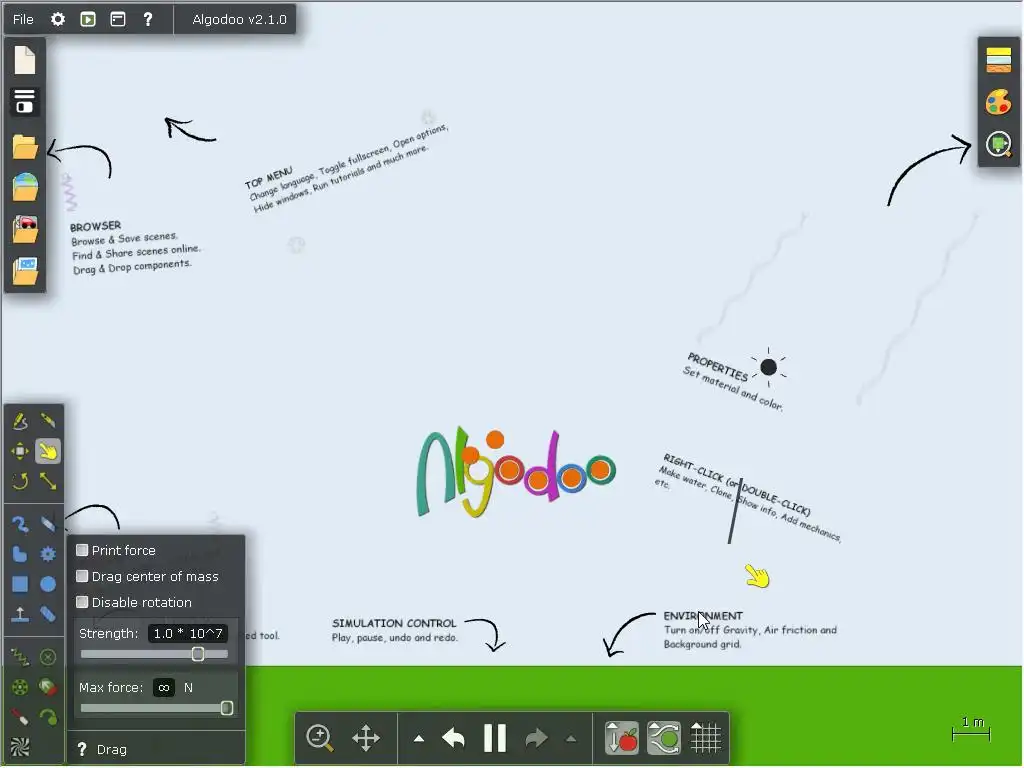
Task: Open the visualization magnifier panel icon
Action: 999,144
